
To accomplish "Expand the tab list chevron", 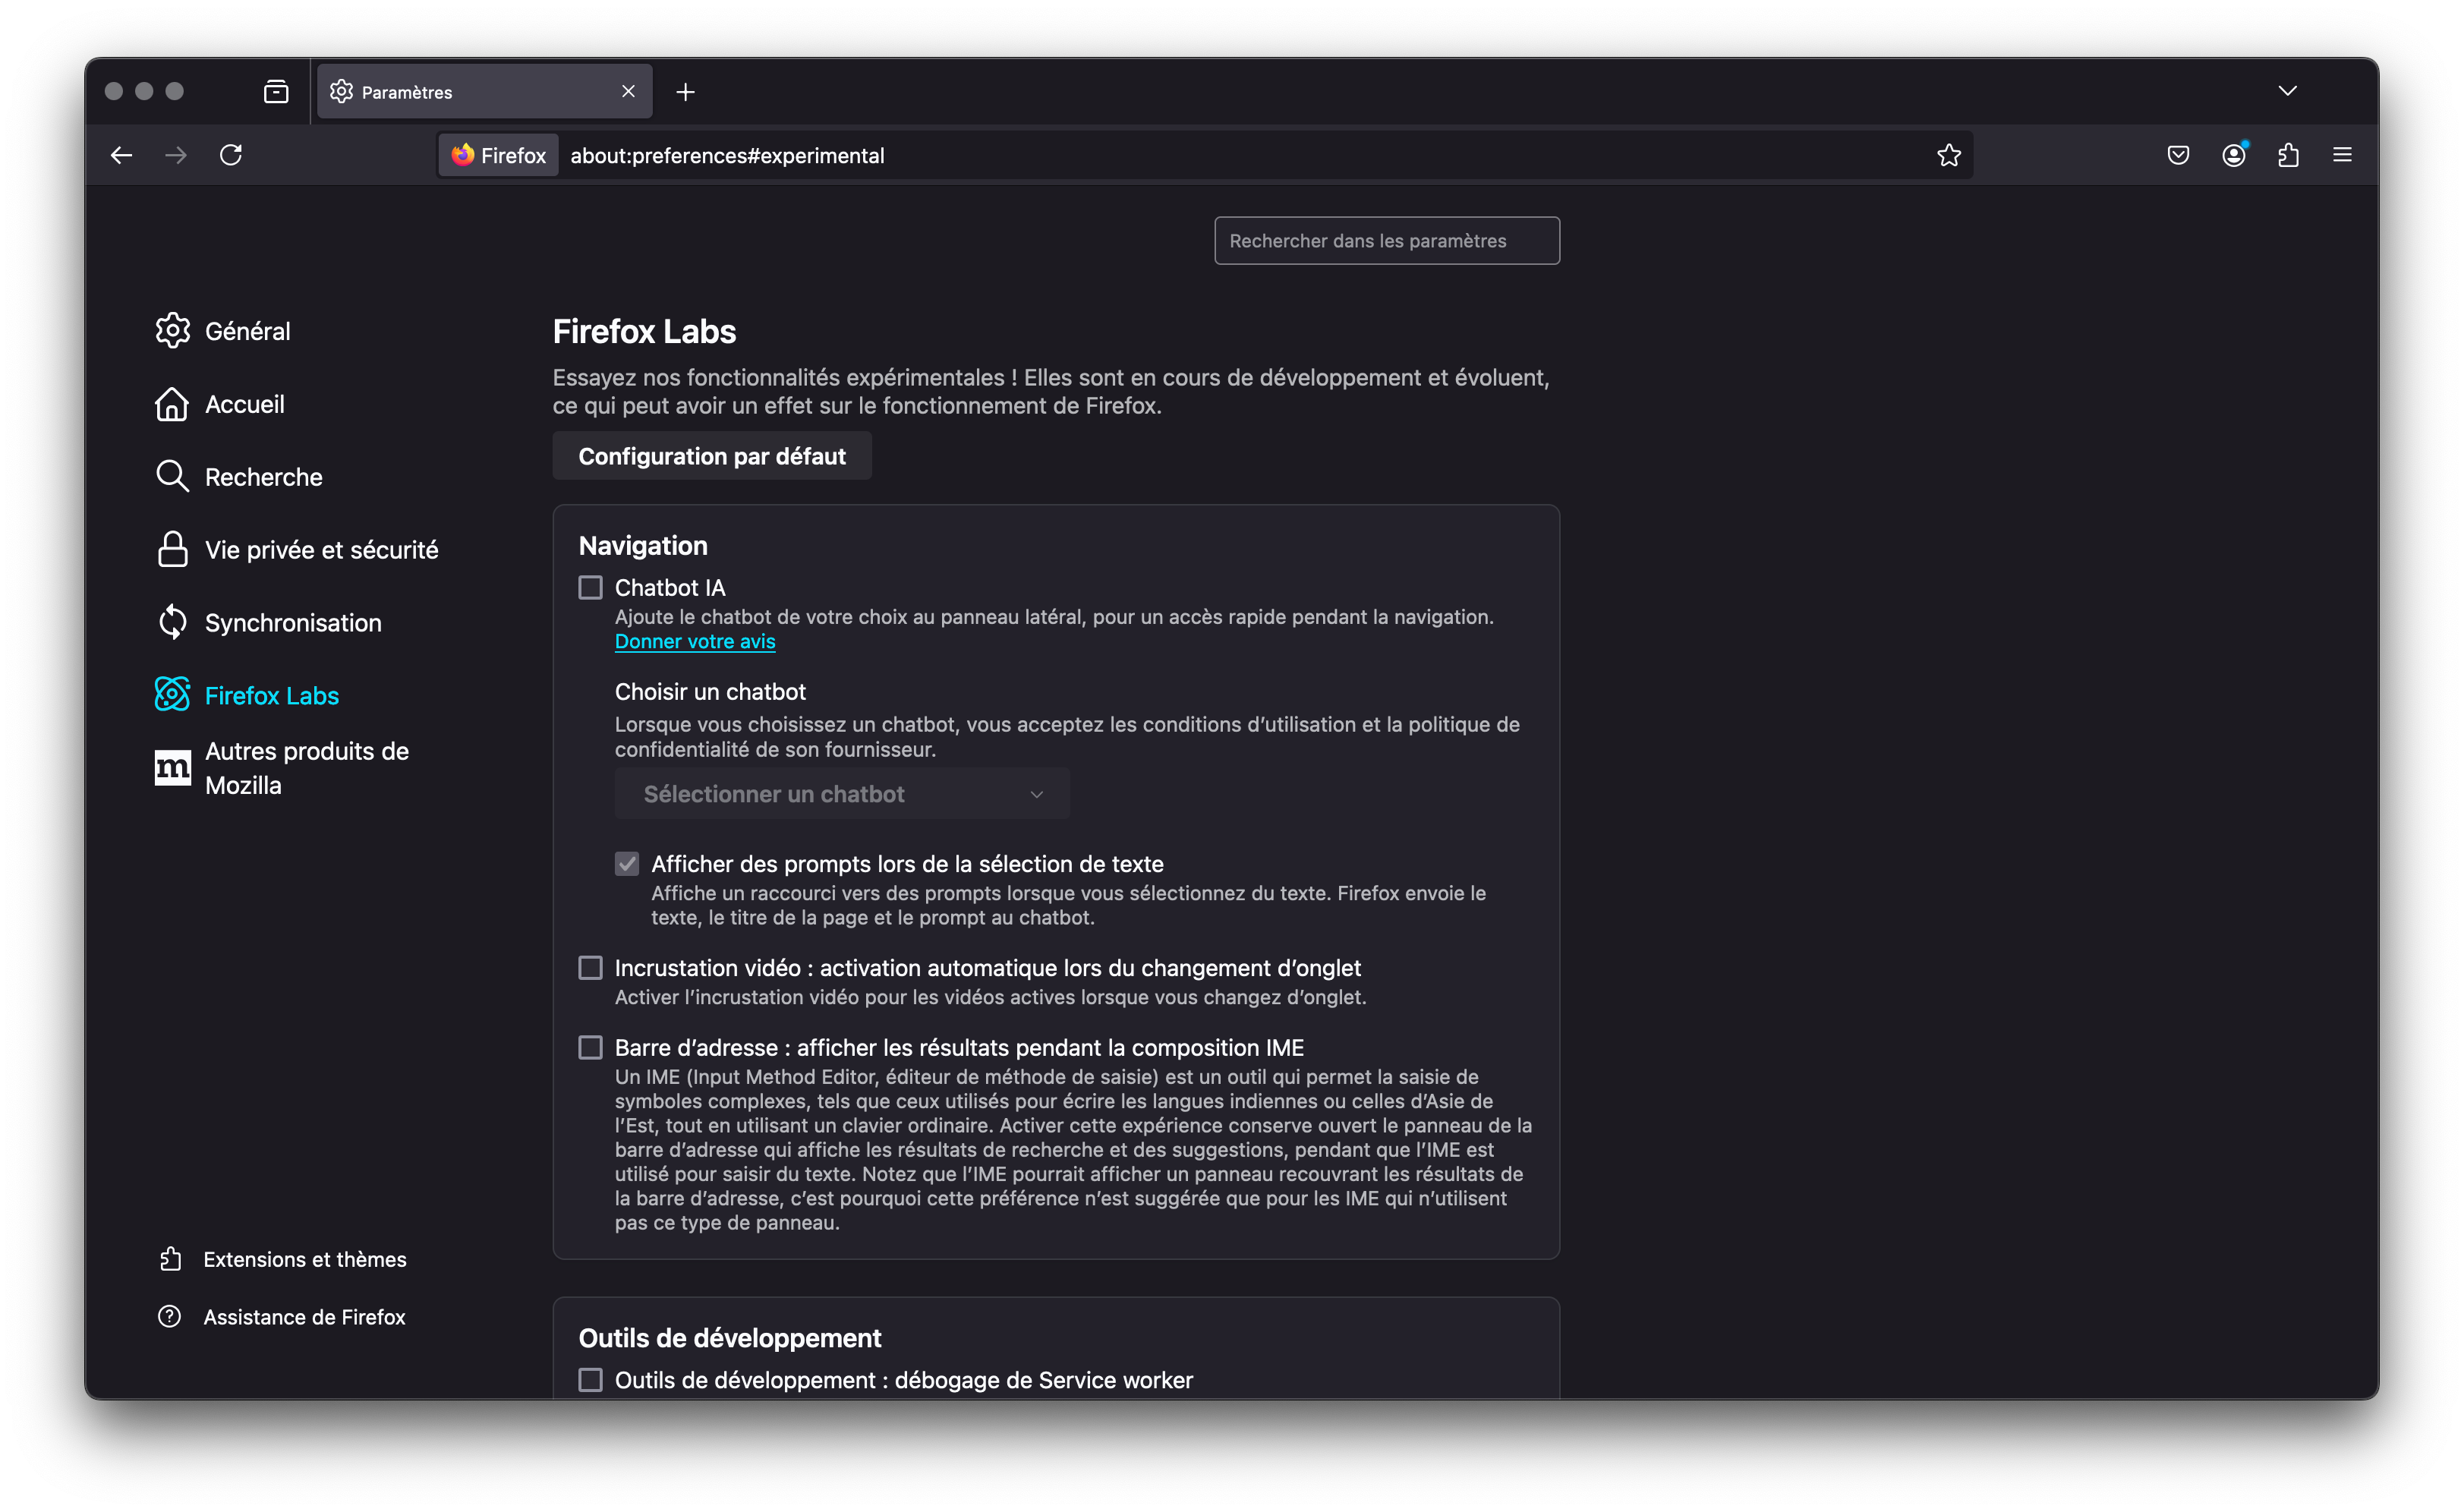I will click(2287, 91).
